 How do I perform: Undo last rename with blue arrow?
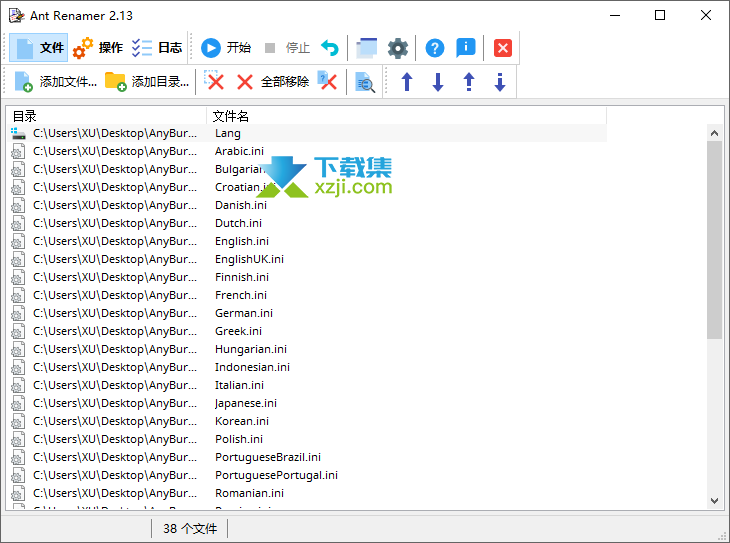coord(330,48)
